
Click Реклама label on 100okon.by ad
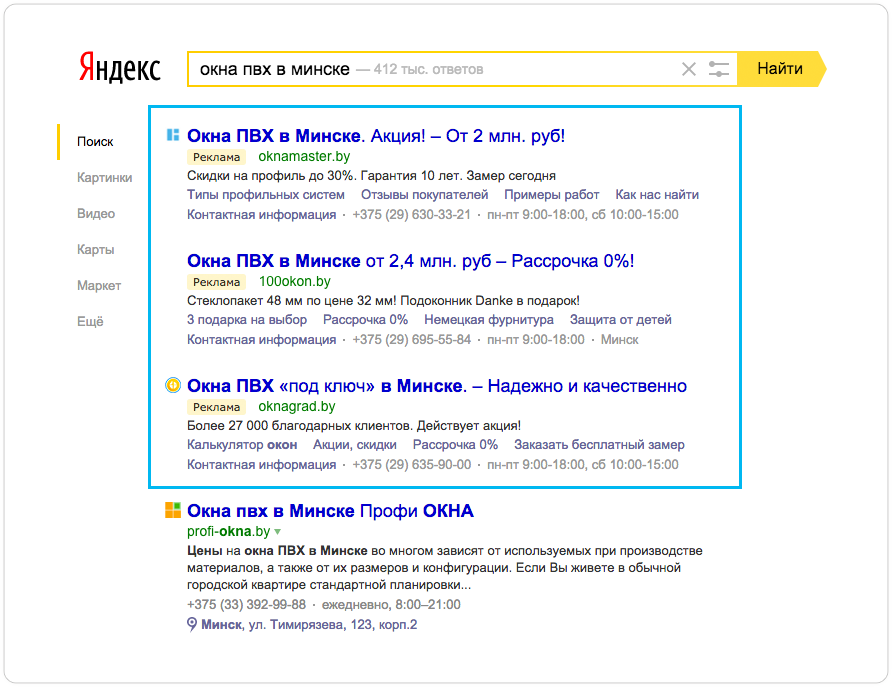216,282
